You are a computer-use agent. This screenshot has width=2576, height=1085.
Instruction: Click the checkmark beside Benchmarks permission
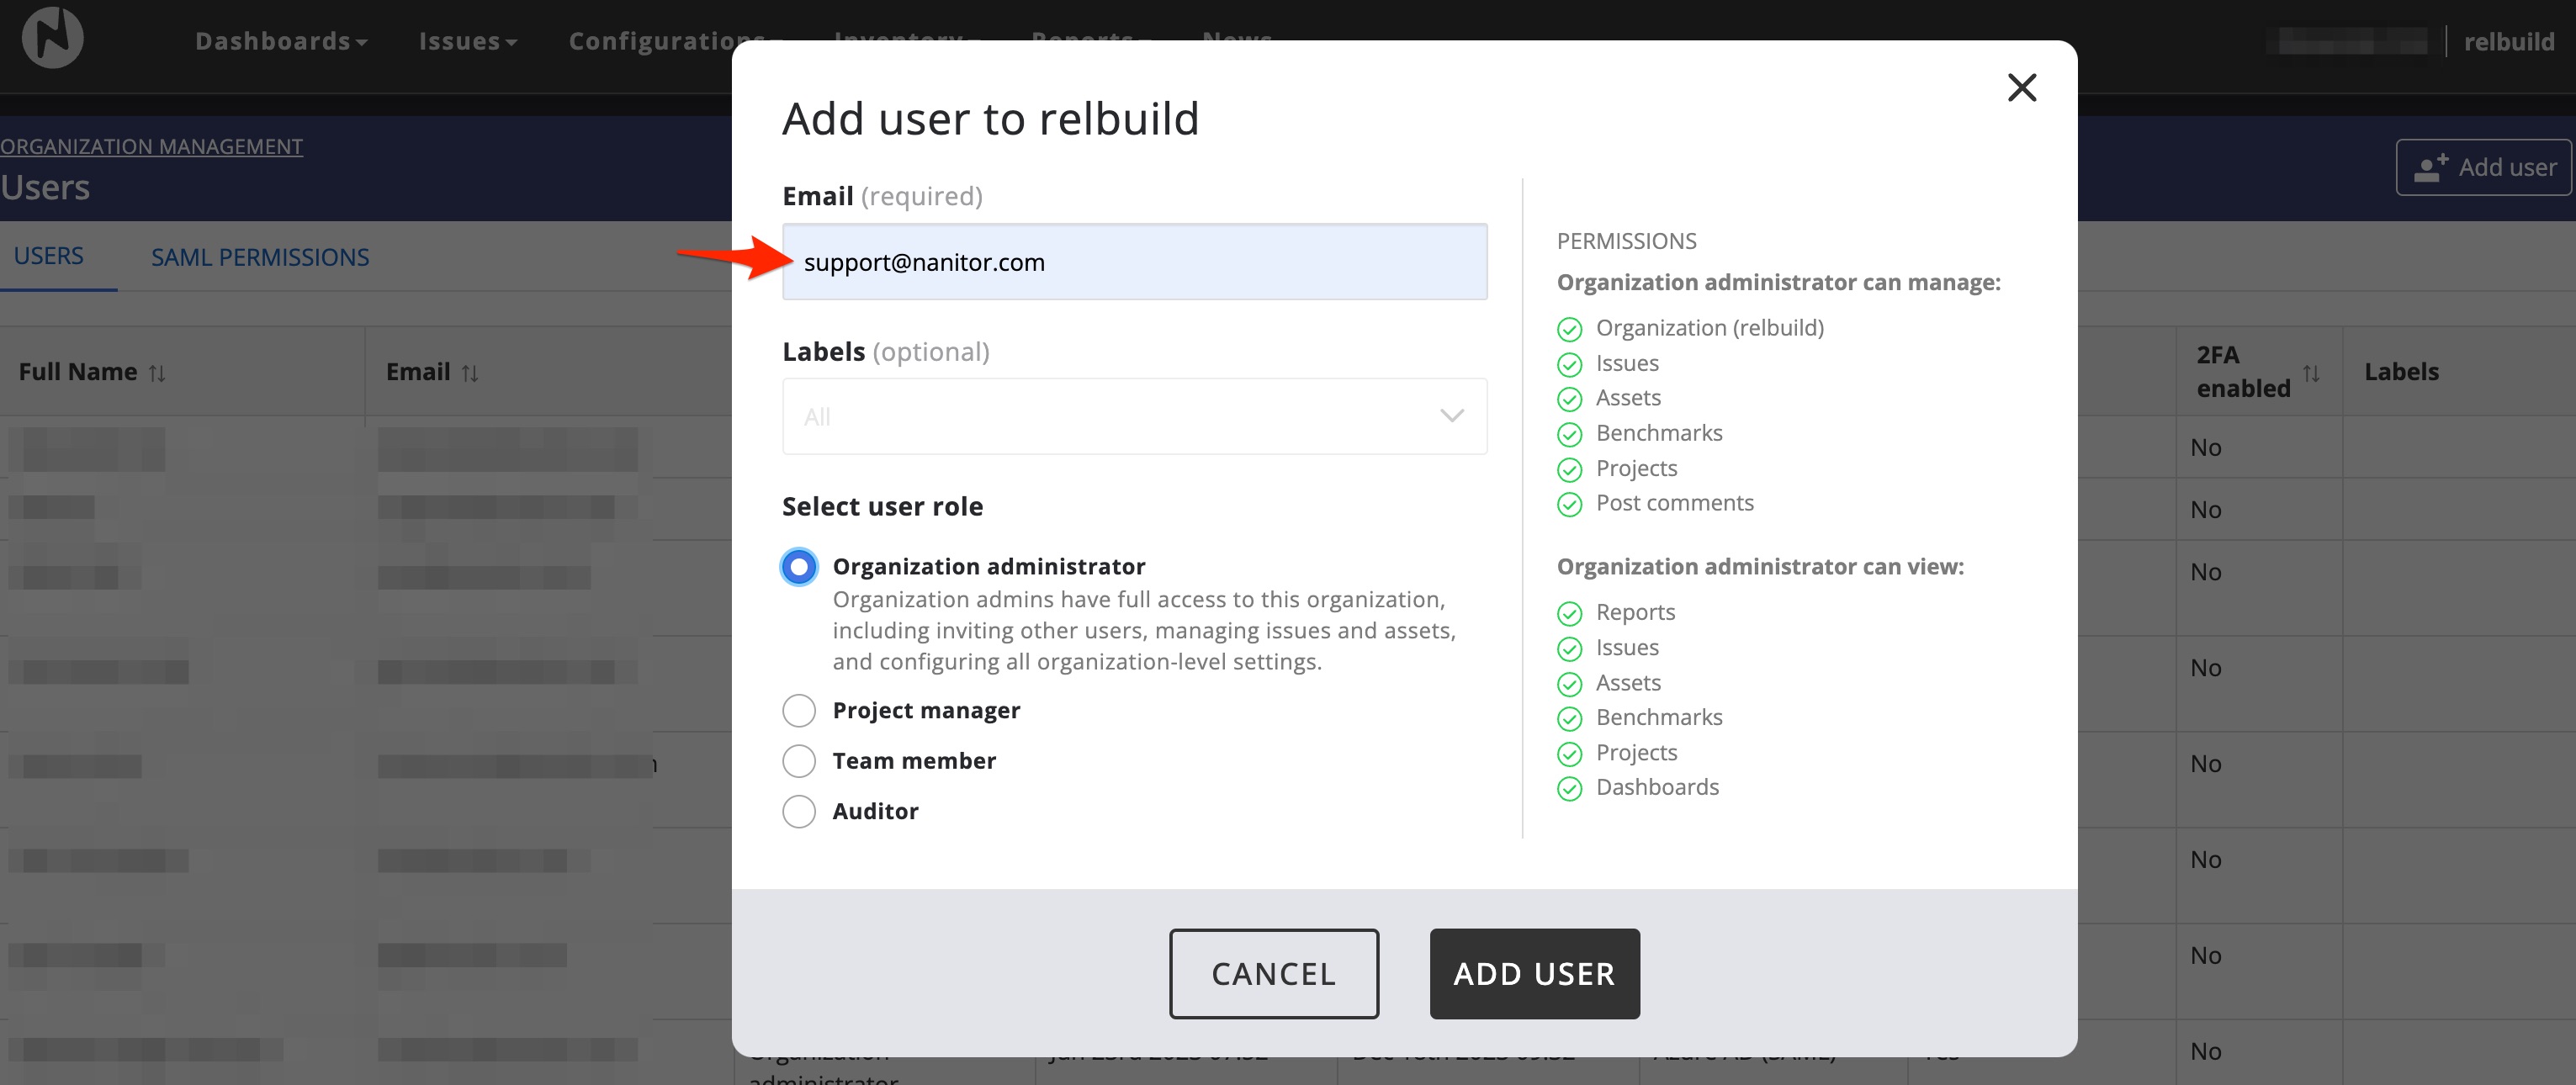[x=1570, y=435]
